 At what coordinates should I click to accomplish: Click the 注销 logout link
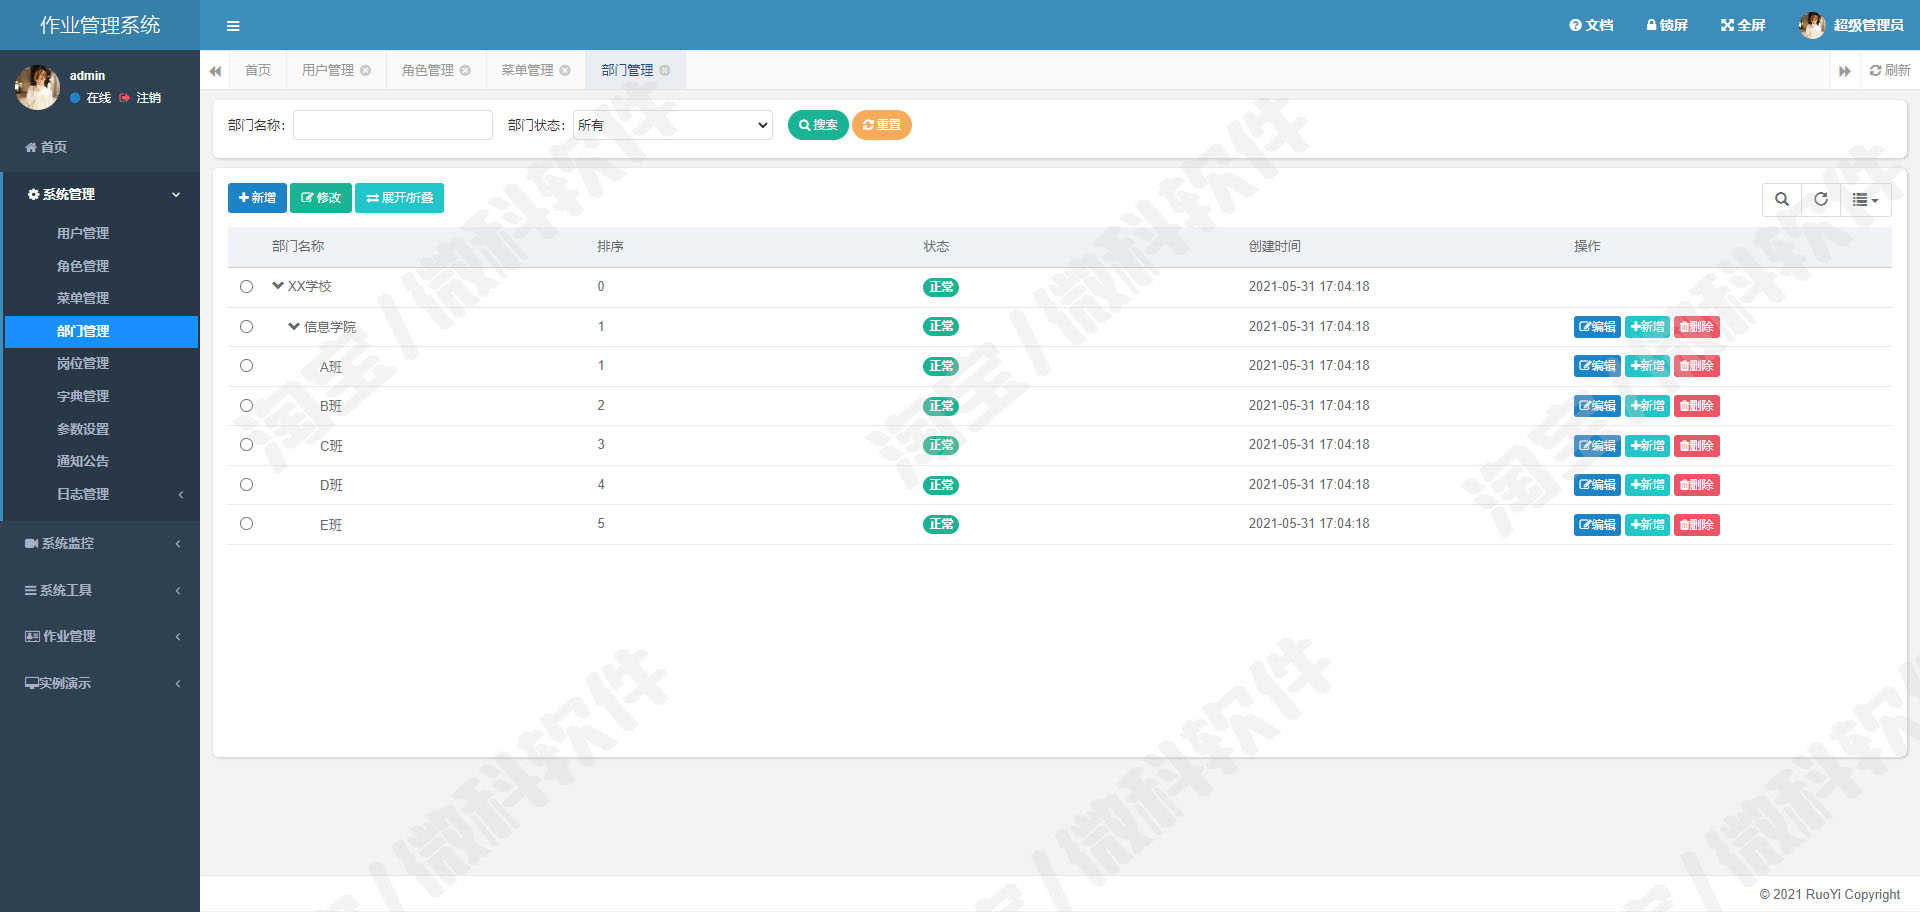(x=140, y=98)
